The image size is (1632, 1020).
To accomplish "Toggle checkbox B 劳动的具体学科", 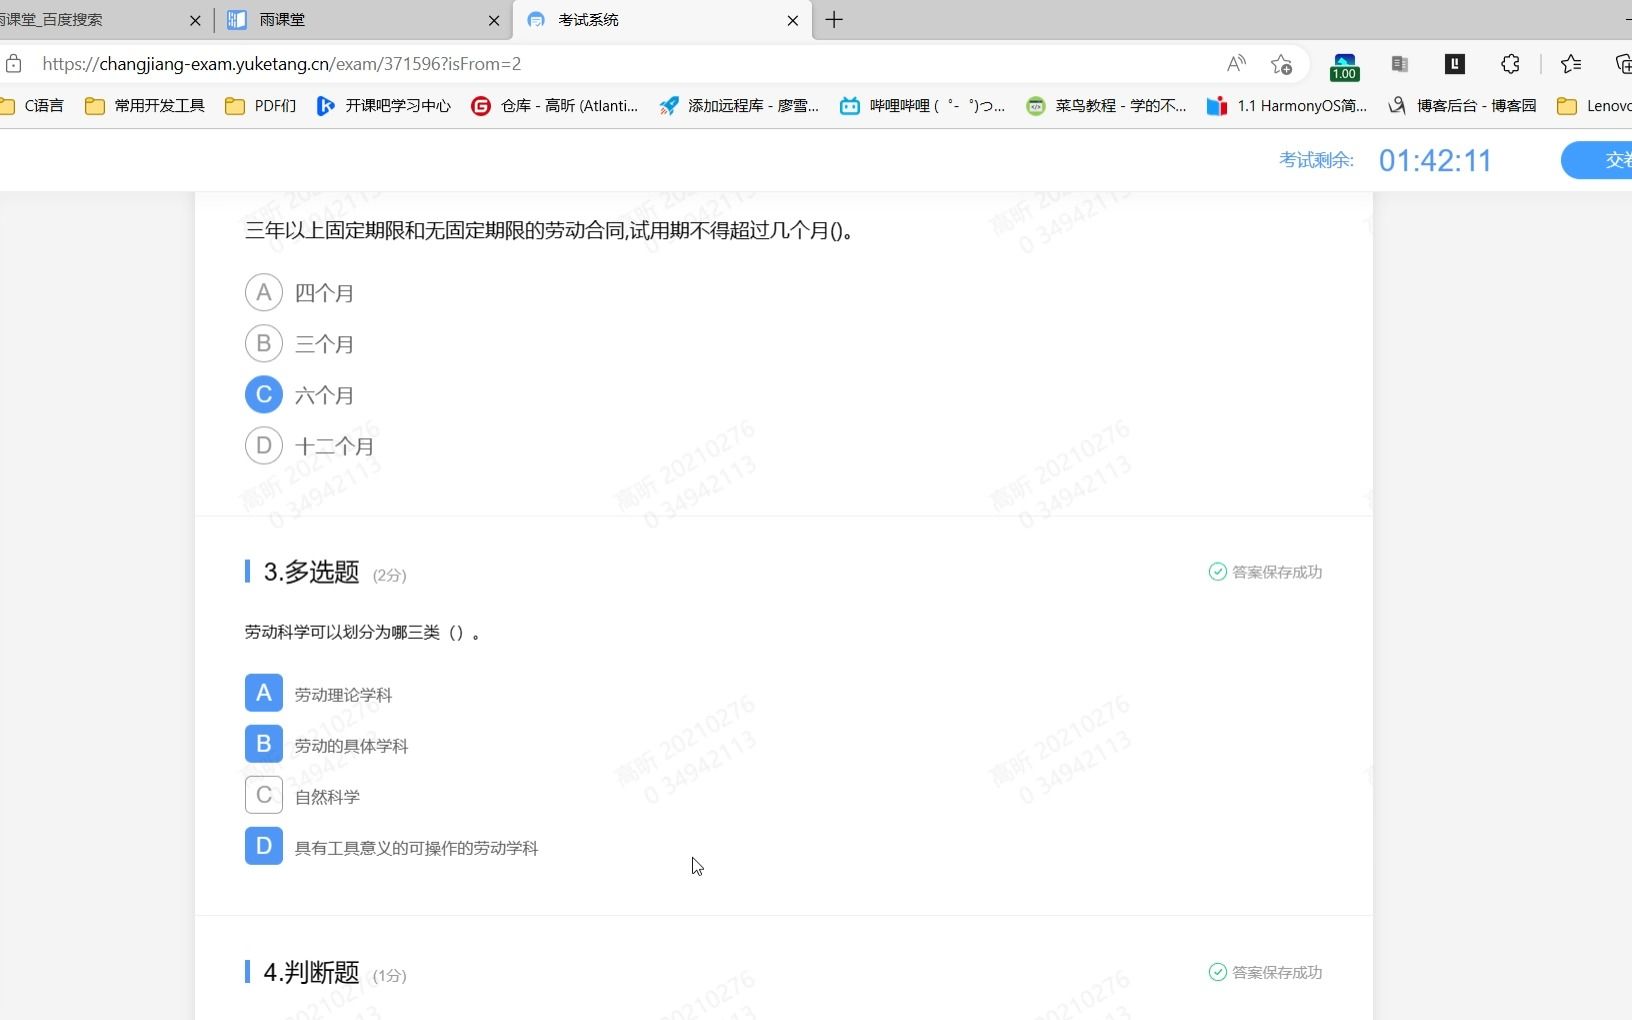I will coord(264,744).
